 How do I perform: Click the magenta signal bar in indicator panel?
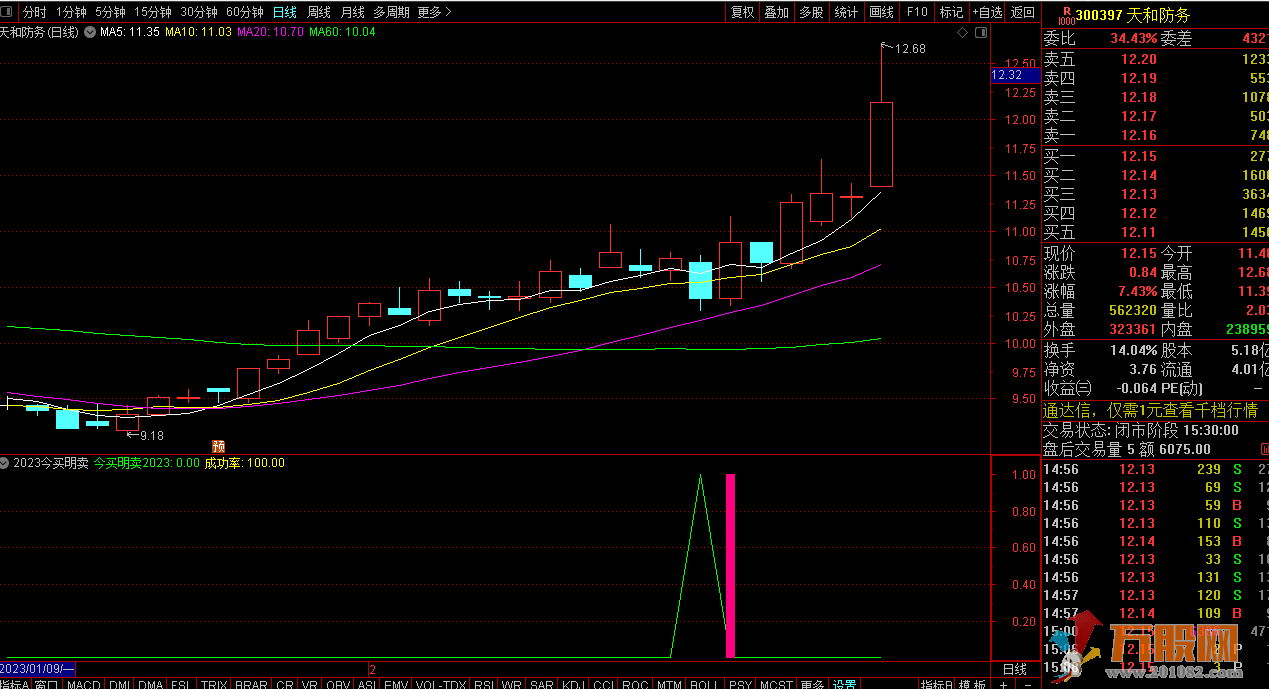point(730,565)
